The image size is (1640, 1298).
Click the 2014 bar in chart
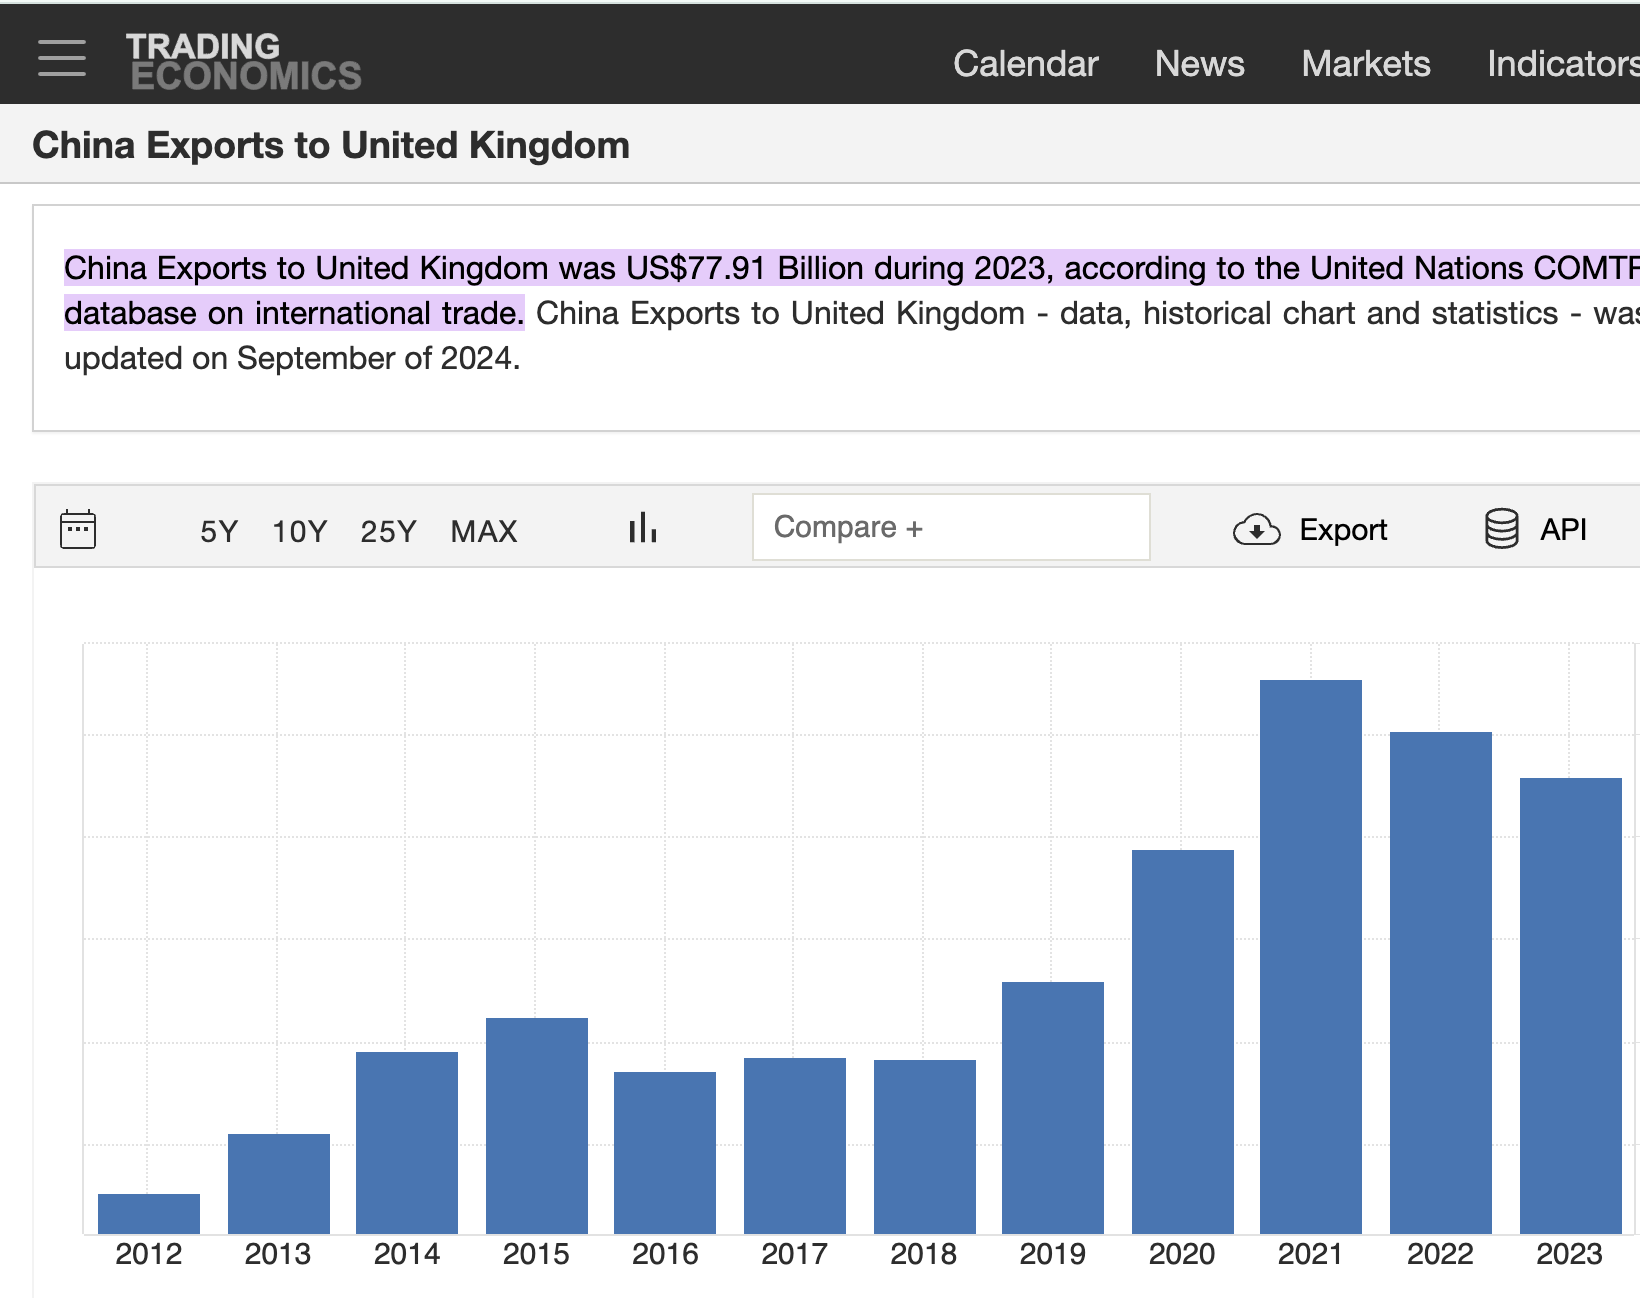coord(407,1143)
